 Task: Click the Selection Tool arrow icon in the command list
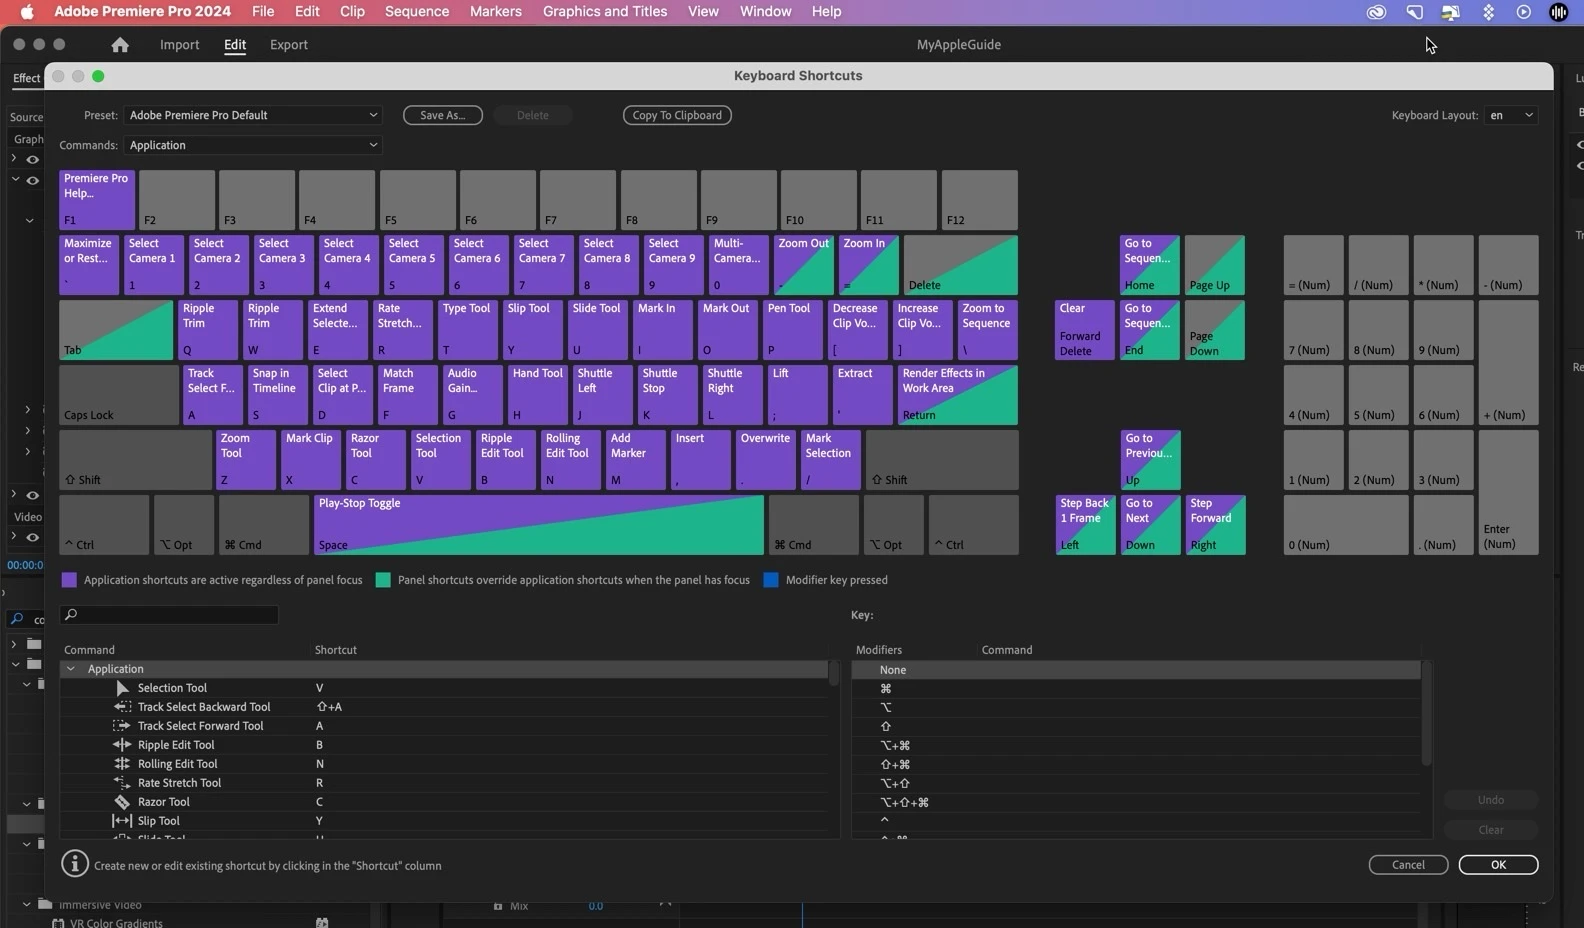click(x=122, y=688)
